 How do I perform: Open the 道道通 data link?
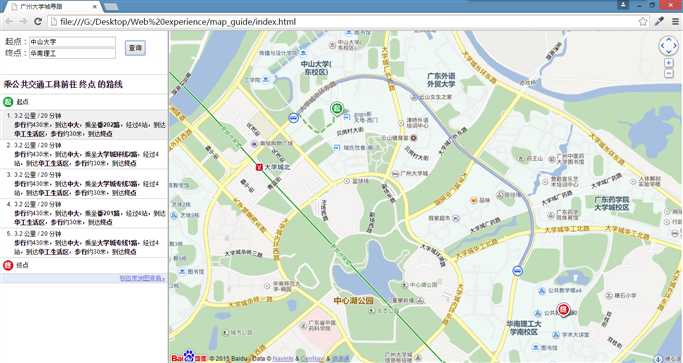coord(341,359)
